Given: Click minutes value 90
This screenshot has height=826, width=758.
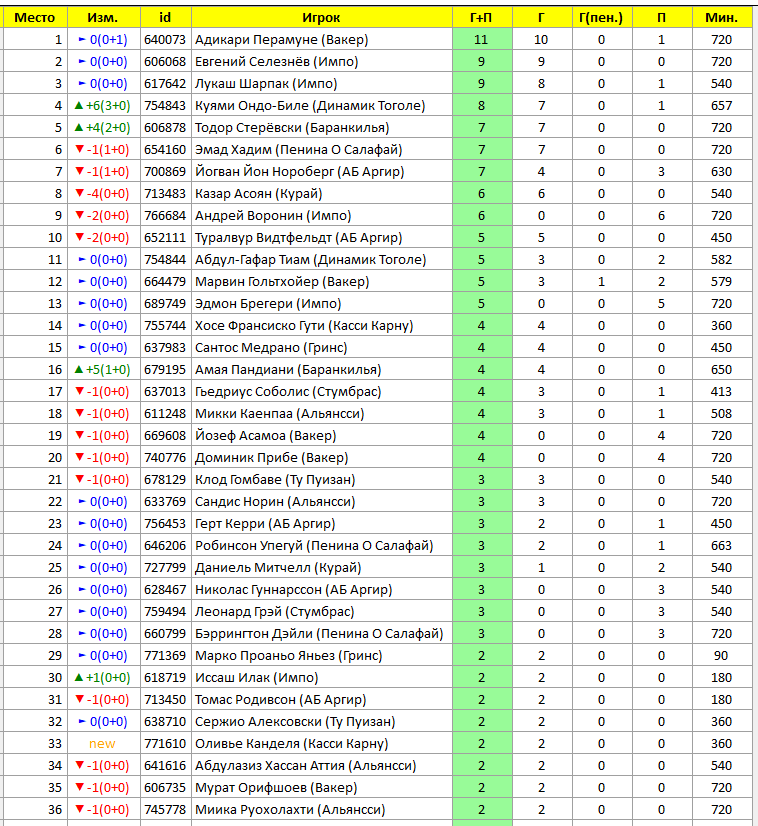Looking at the screenshot, I should point(721,655).
